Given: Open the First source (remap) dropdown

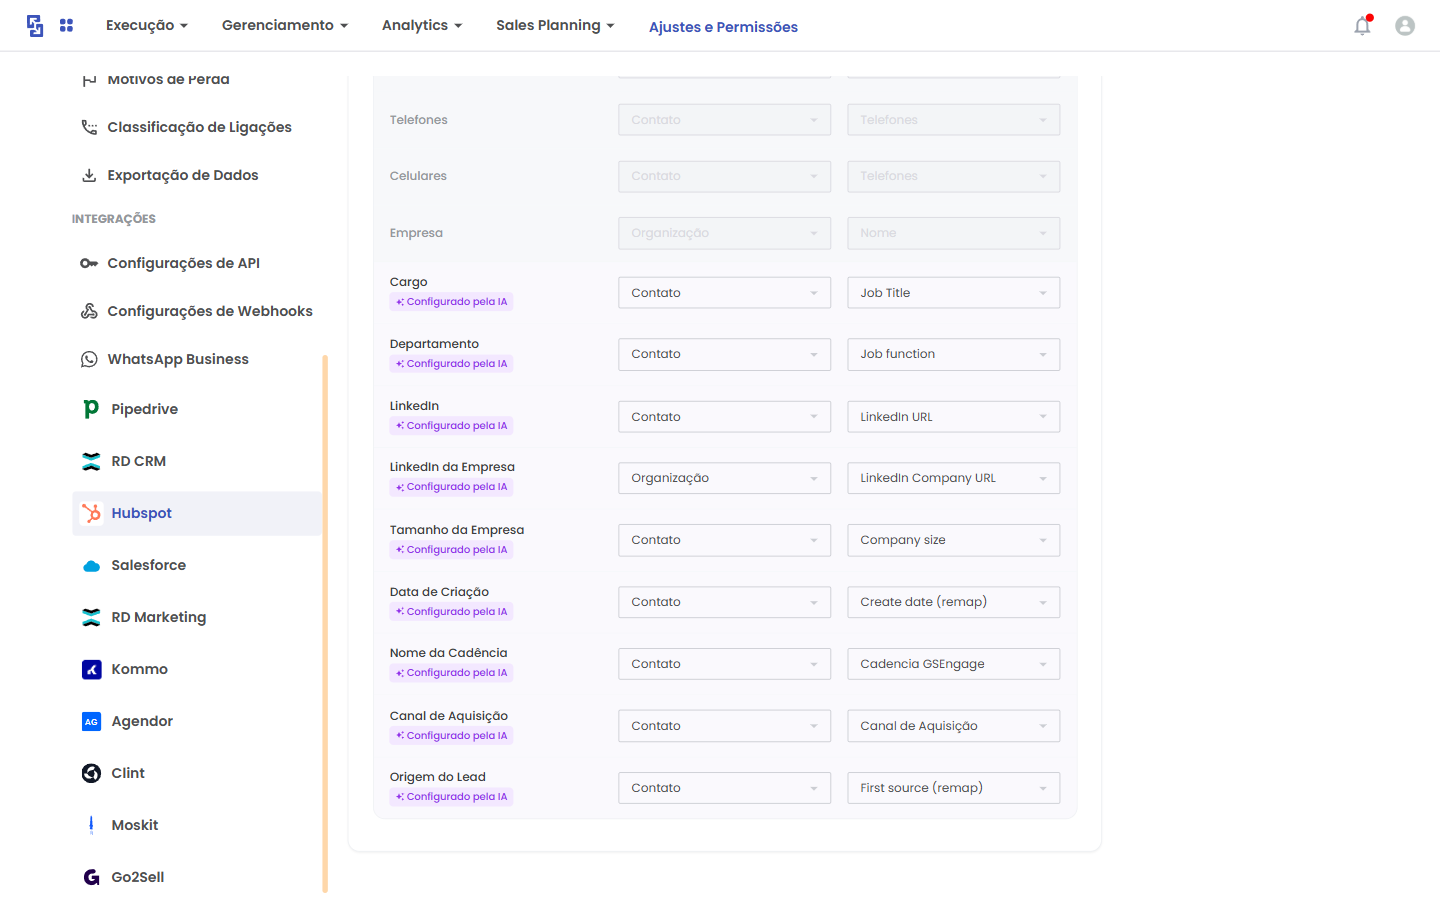Looking at the screenshot, I should point(953,788).
